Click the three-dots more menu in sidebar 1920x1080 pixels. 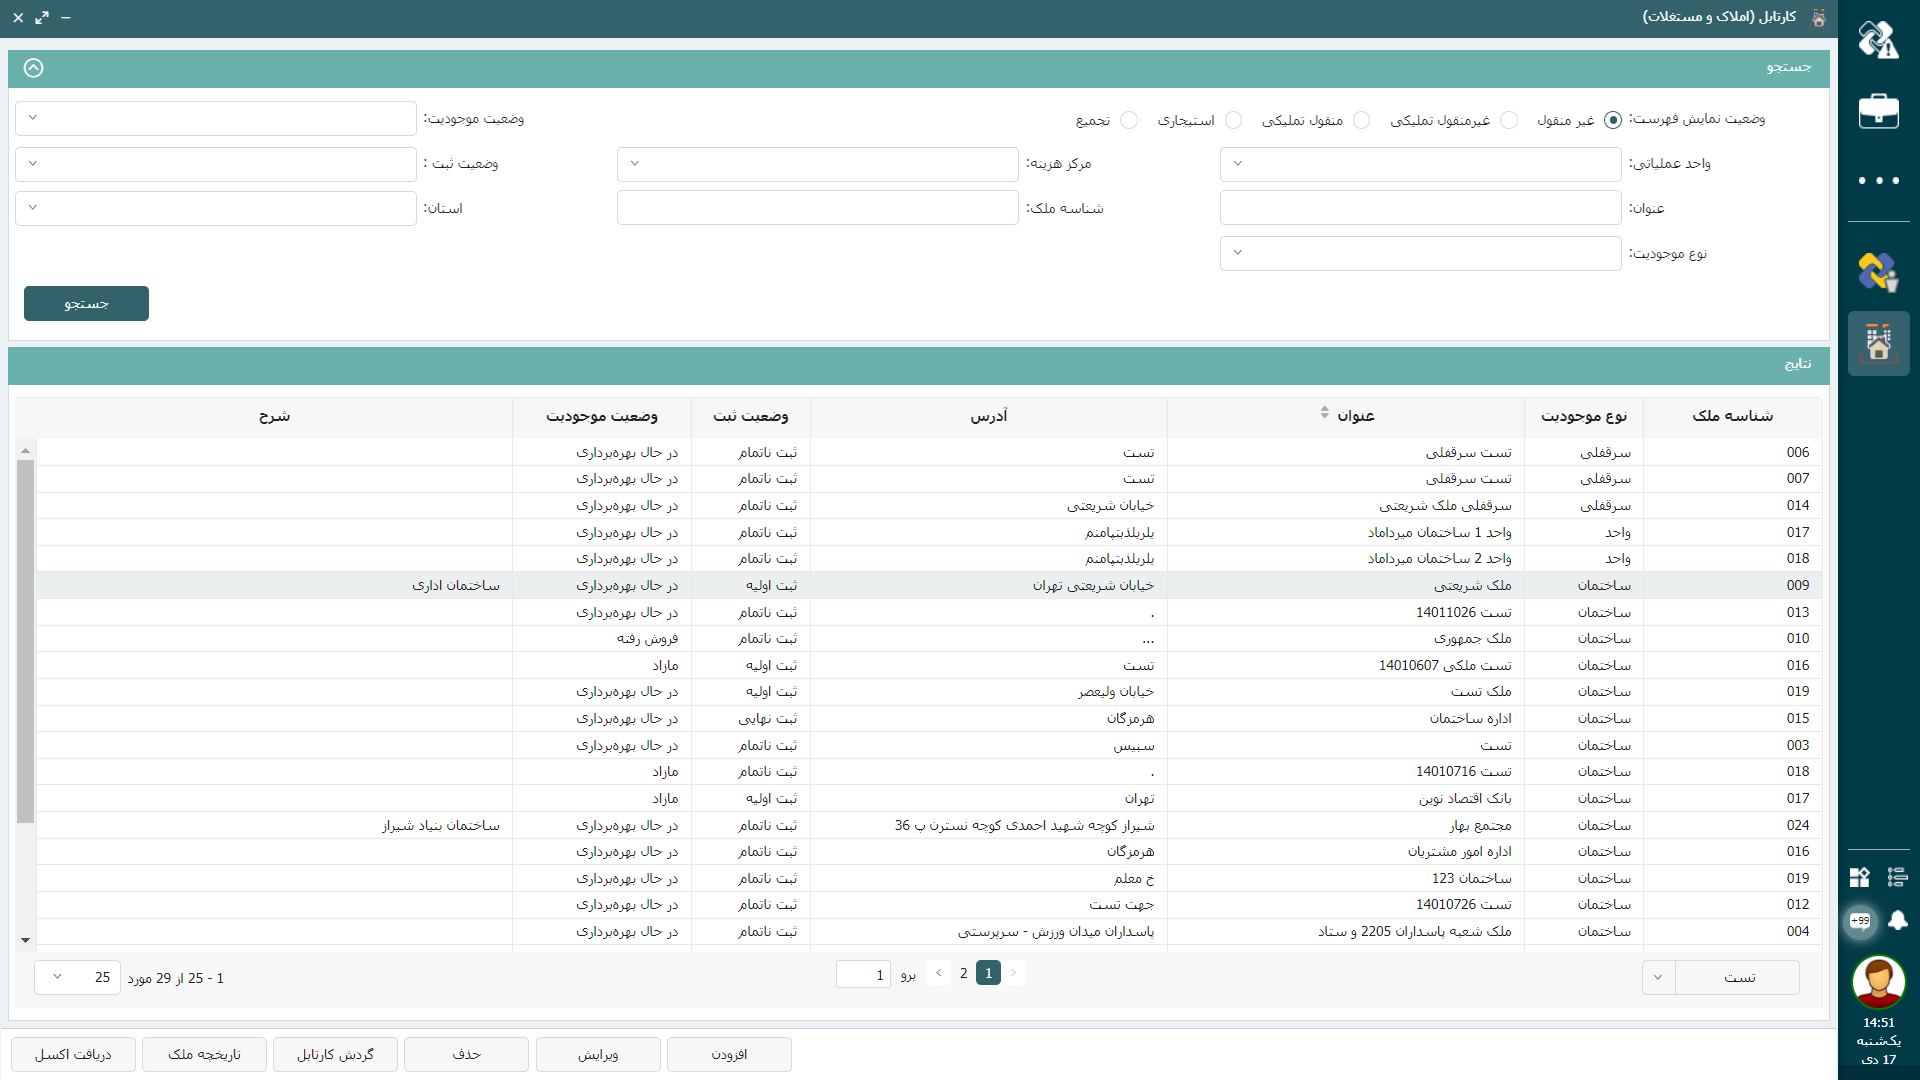[x=1878, y=181]
